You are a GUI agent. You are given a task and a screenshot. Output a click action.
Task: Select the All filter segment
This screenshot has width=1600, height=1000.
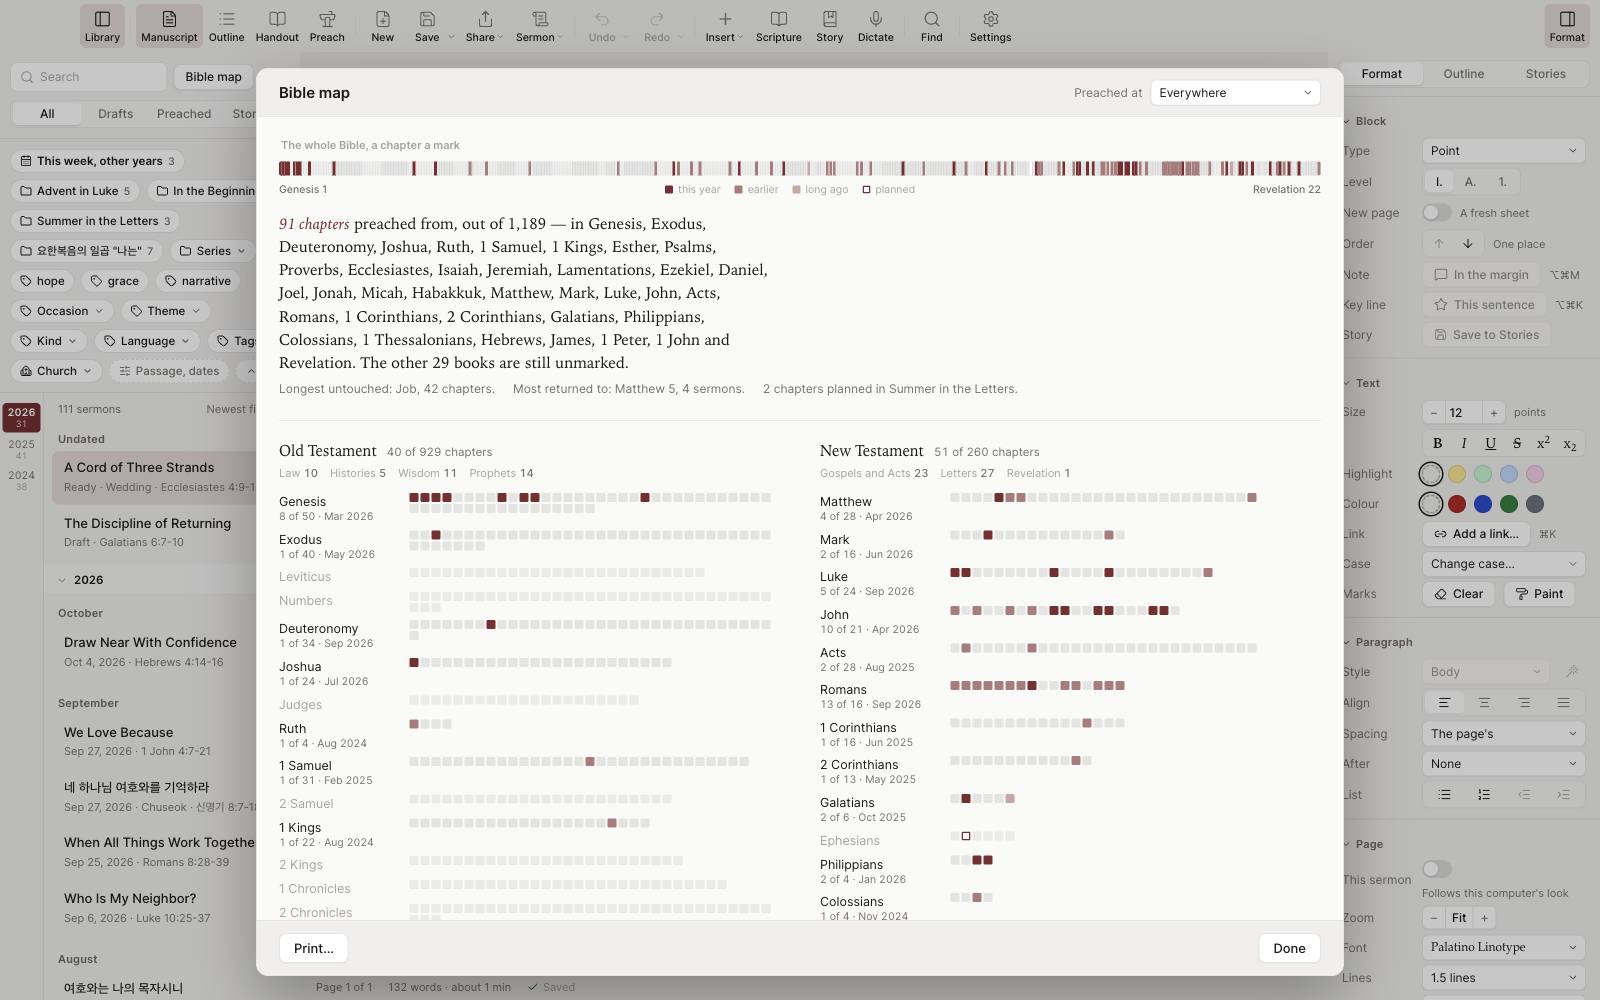pyautogui.click(x=47, y=114)
